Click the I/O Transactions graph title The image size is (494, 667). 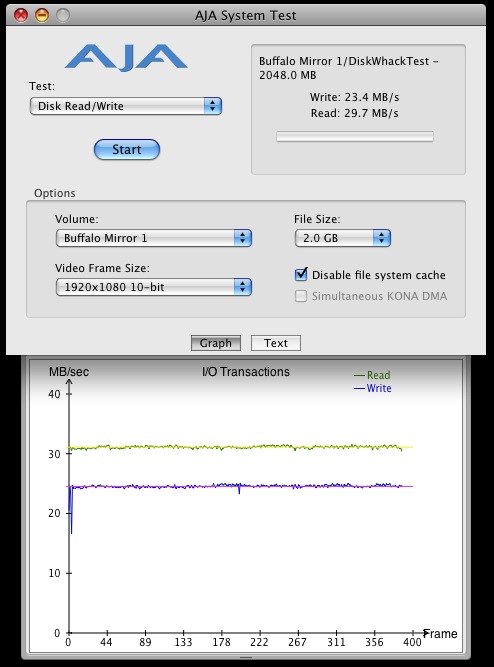pyautogui.click(x=246, y=372)
